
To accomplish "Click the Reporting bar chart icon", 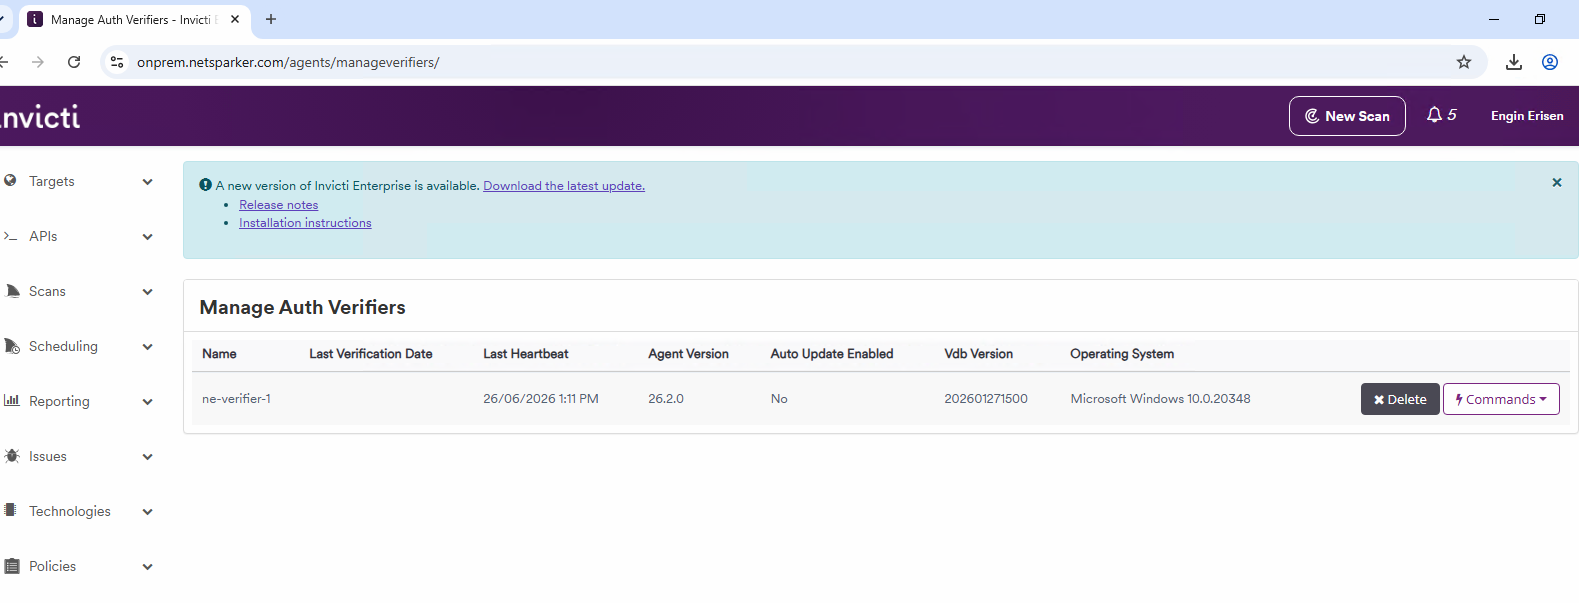I will (x=12, y=400).
